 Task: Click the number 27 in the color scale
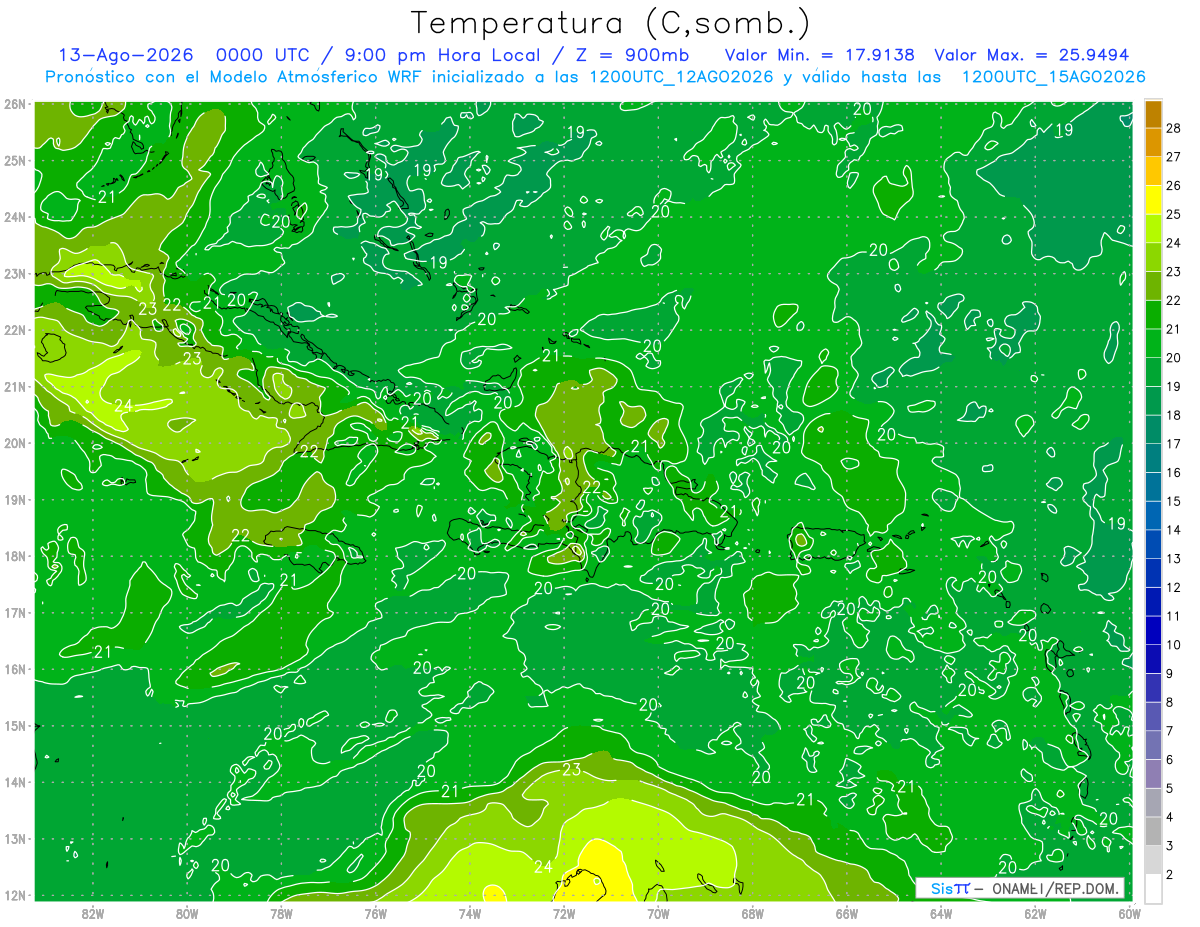pyautogui.click(x=1173, y=156)
